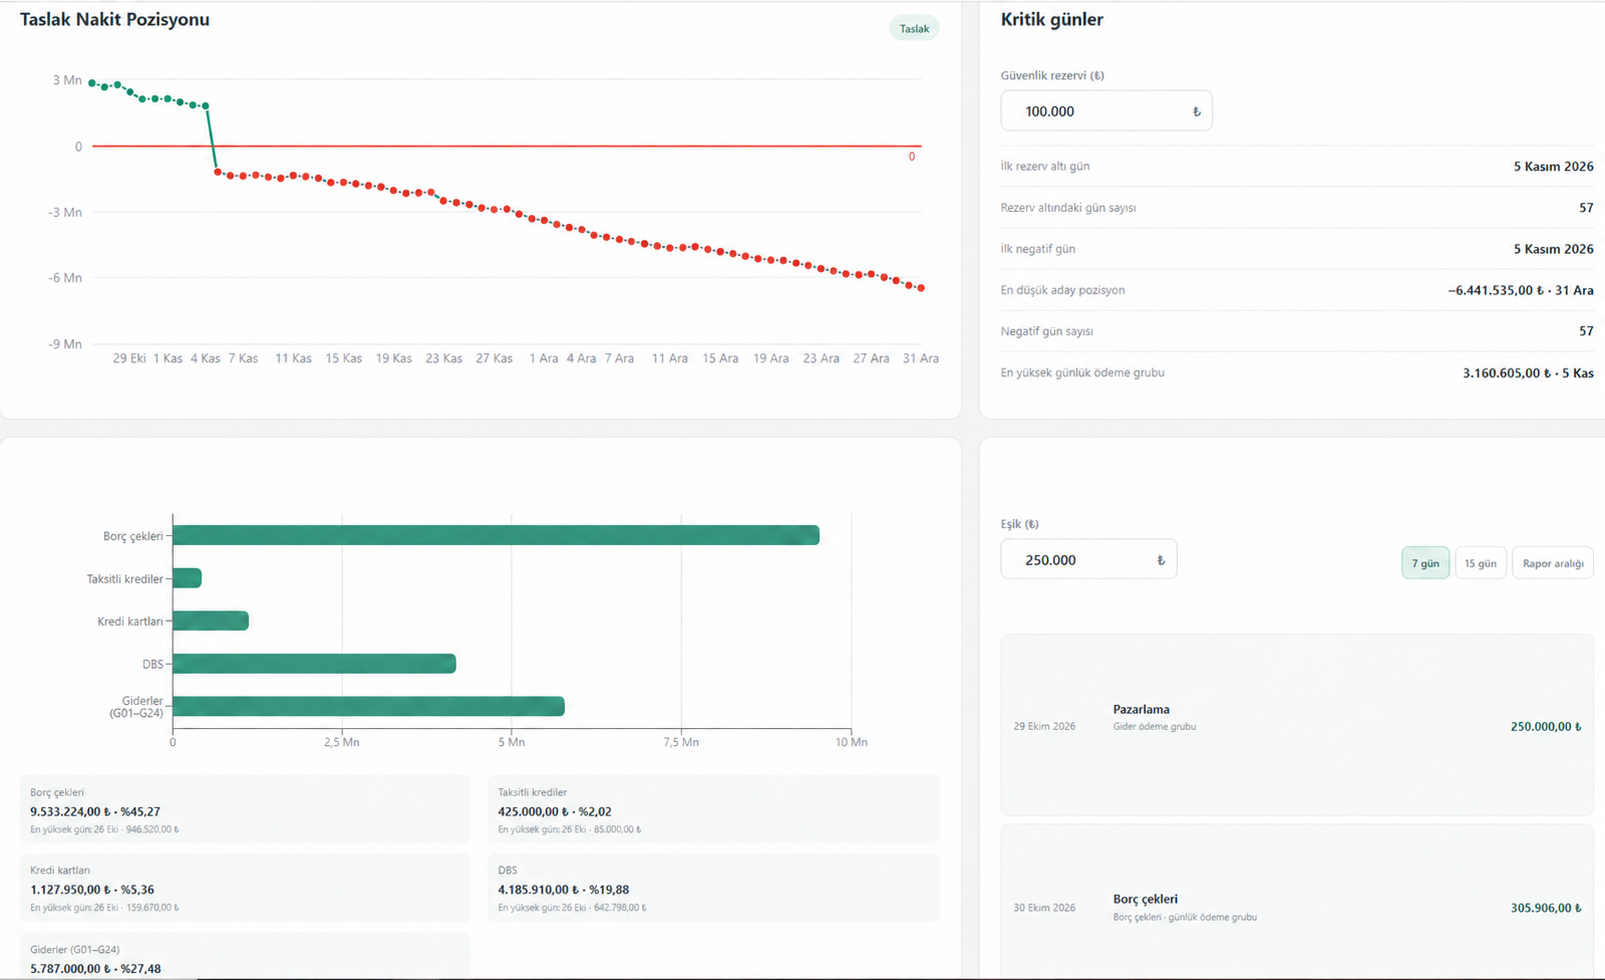1605x980 pixels.
Task: Click the '29 Ekim 2026' date text
Action: click(1044, 726)
